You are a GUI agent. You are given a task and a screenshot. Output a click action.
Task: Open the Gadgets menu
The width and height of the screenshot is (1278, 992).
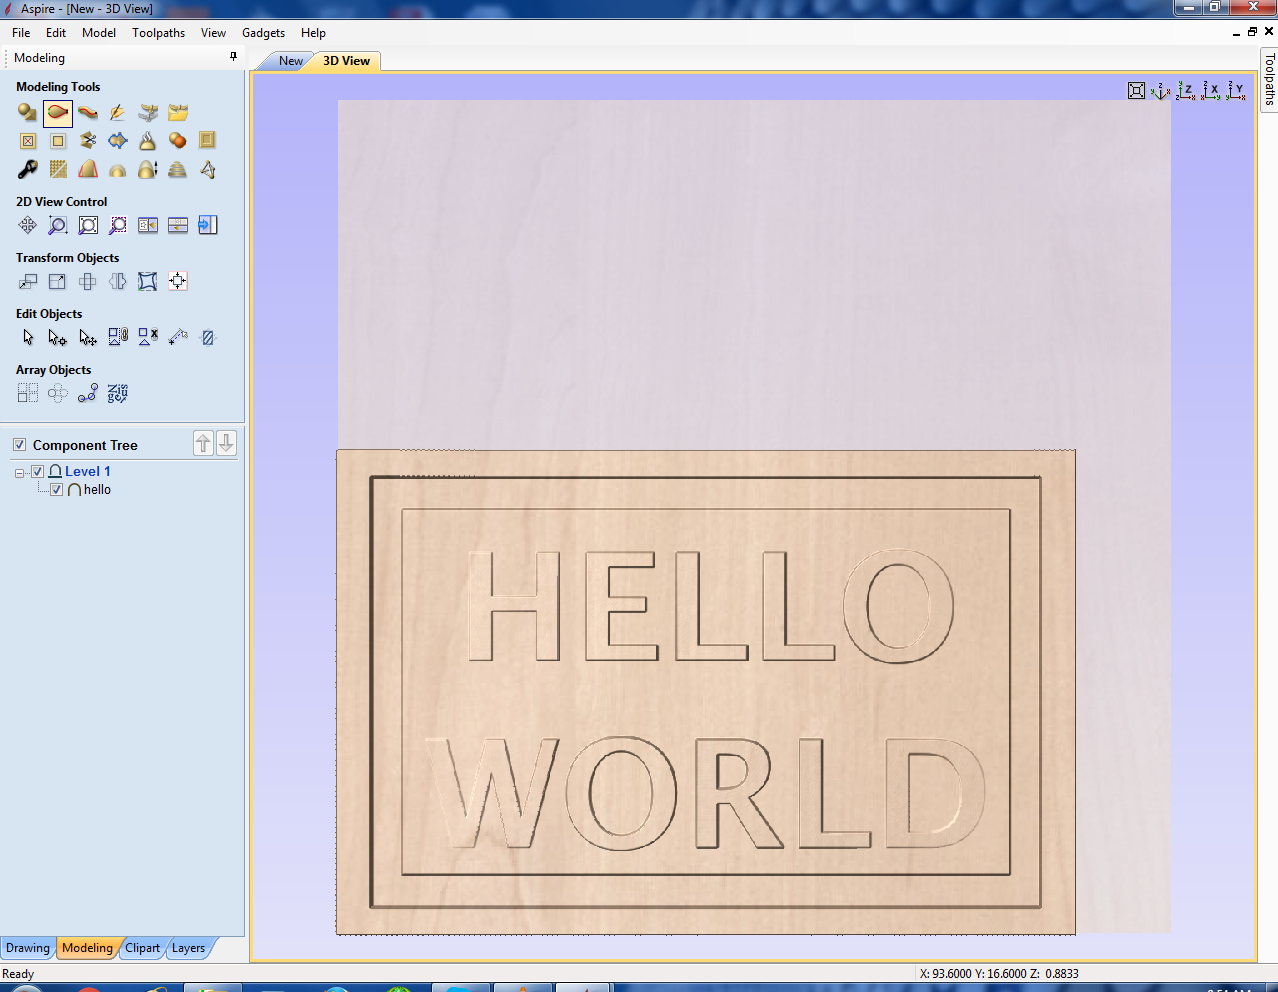263,33
